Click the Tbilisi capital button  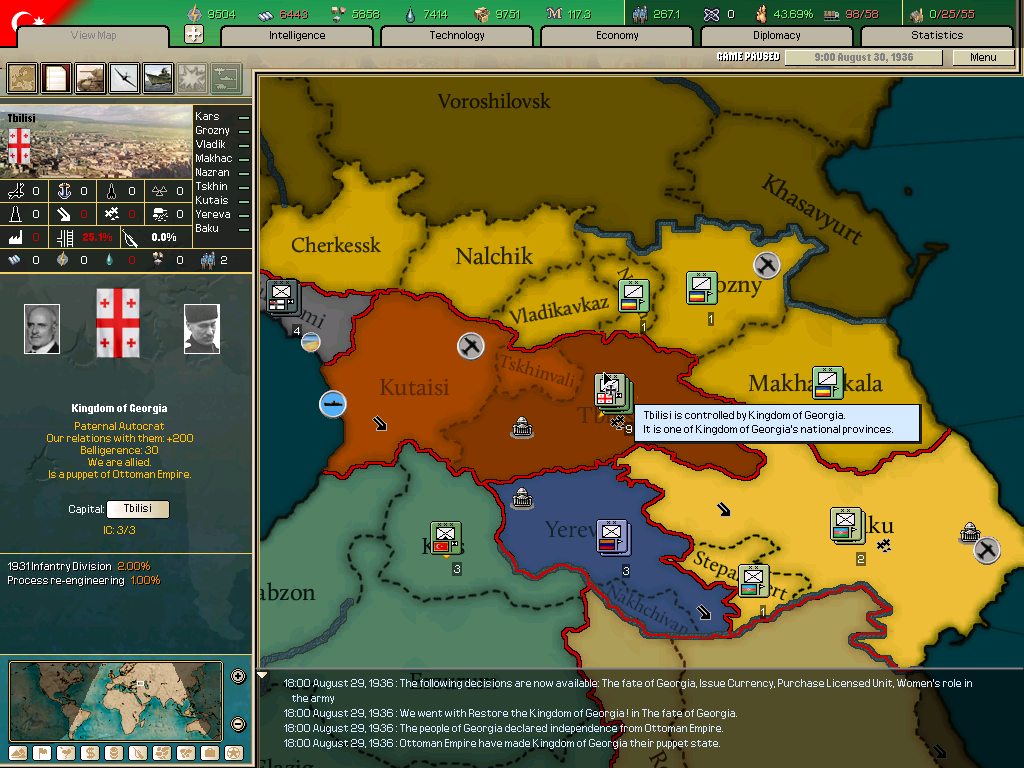coord(137,509)
